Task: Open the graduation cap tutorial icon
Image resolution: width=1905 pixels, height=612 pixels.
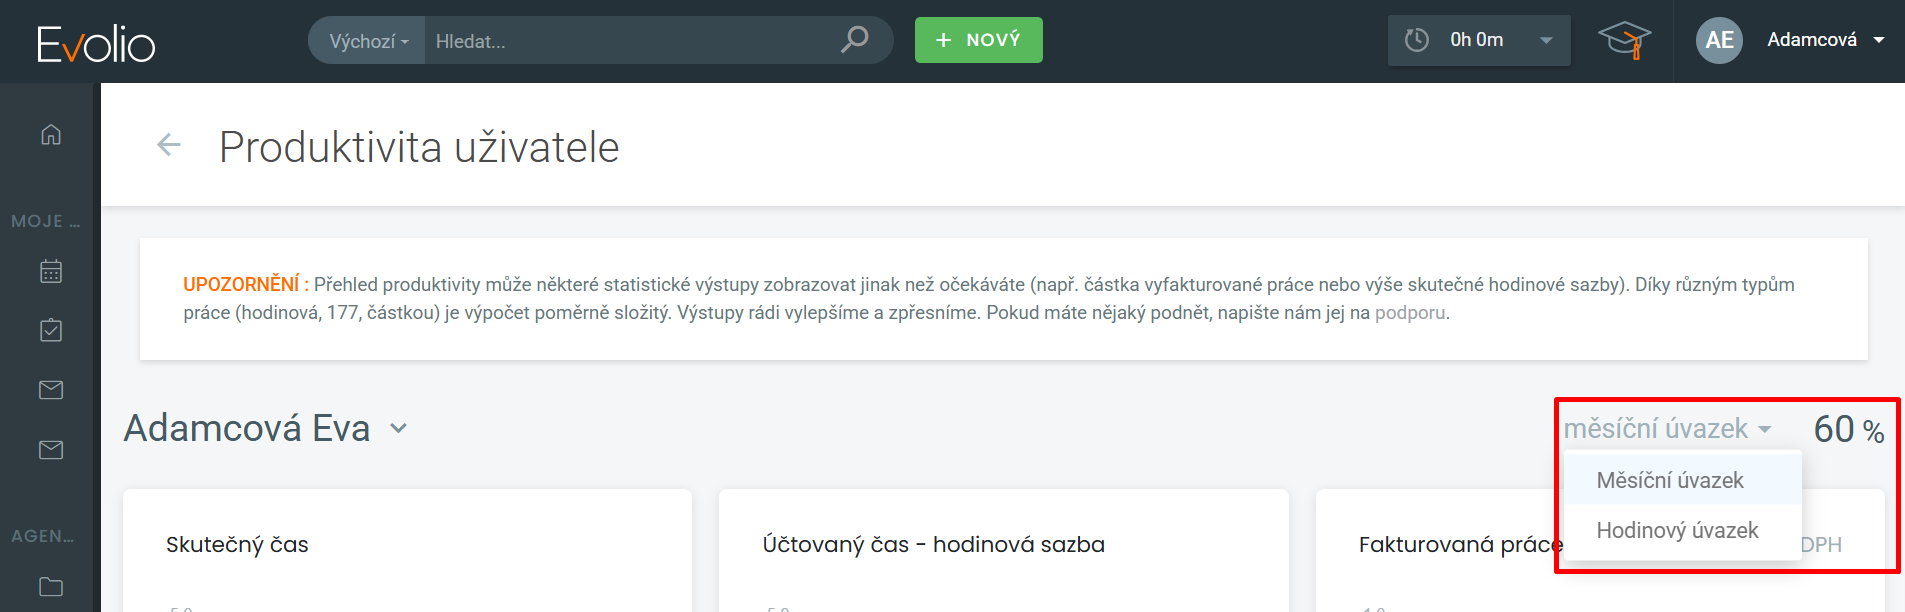Action: (x=1623, y=40)
